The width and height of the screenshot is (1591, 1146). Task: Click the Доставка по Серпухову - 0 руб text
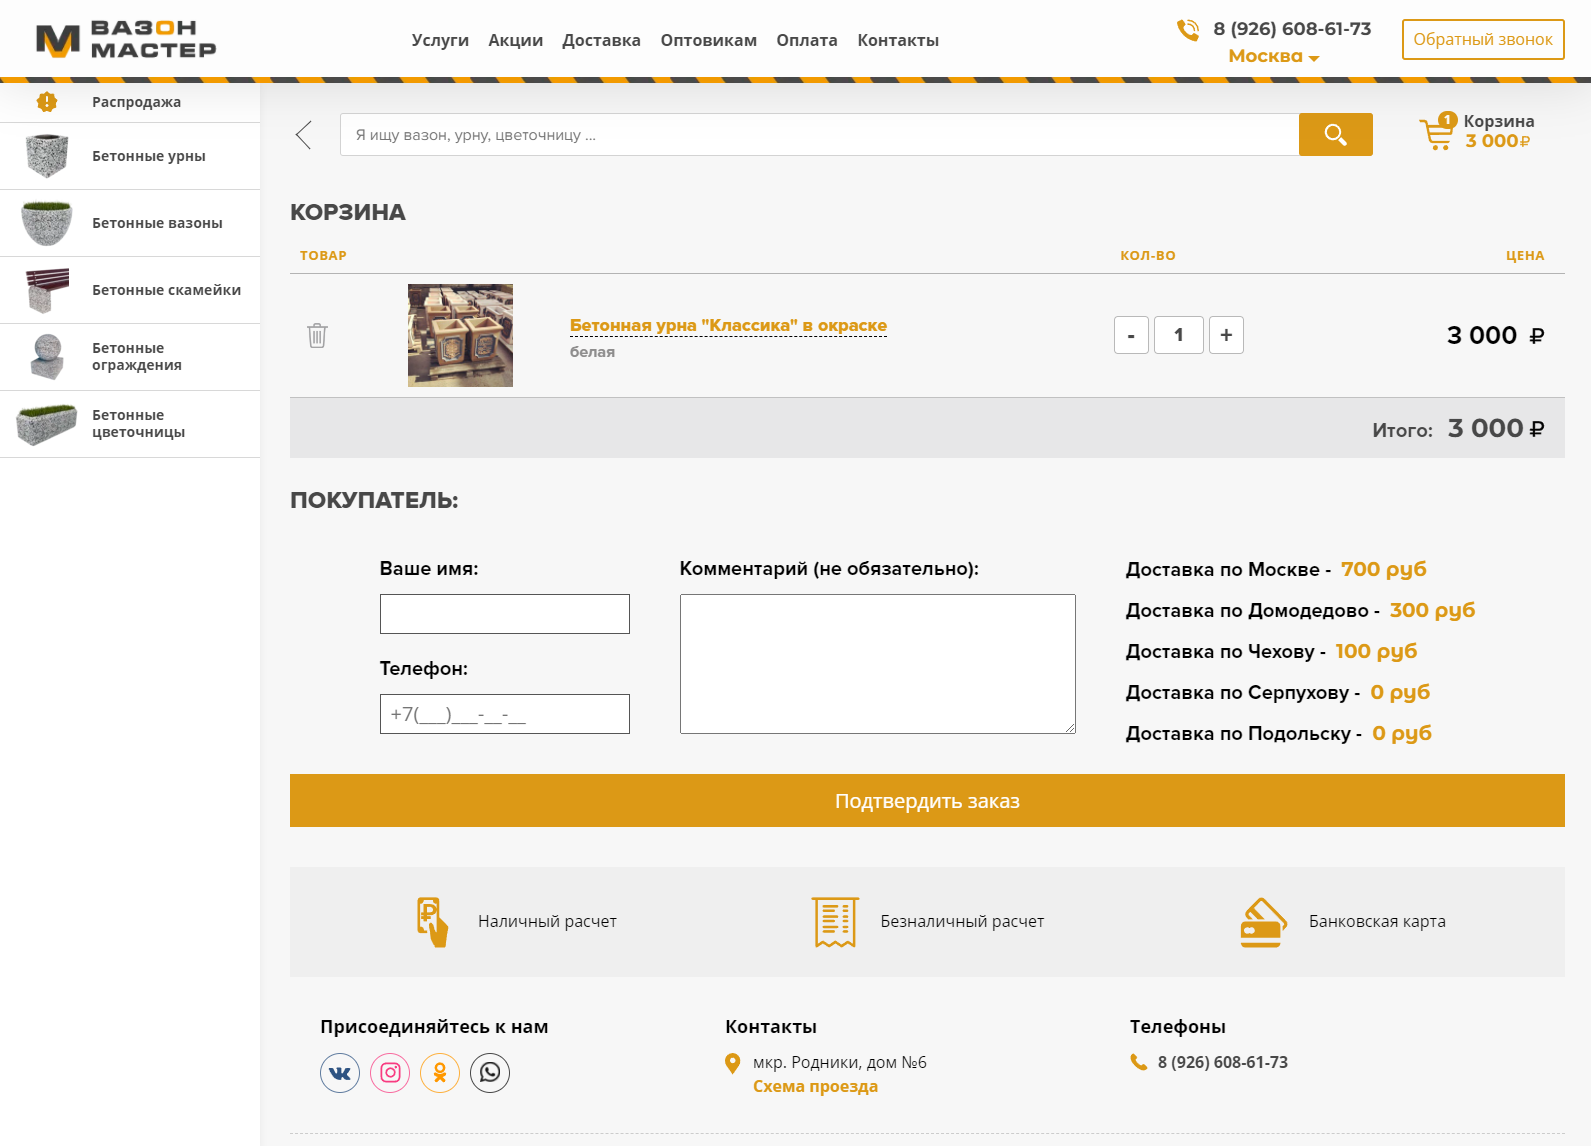tap(1278, 692)
